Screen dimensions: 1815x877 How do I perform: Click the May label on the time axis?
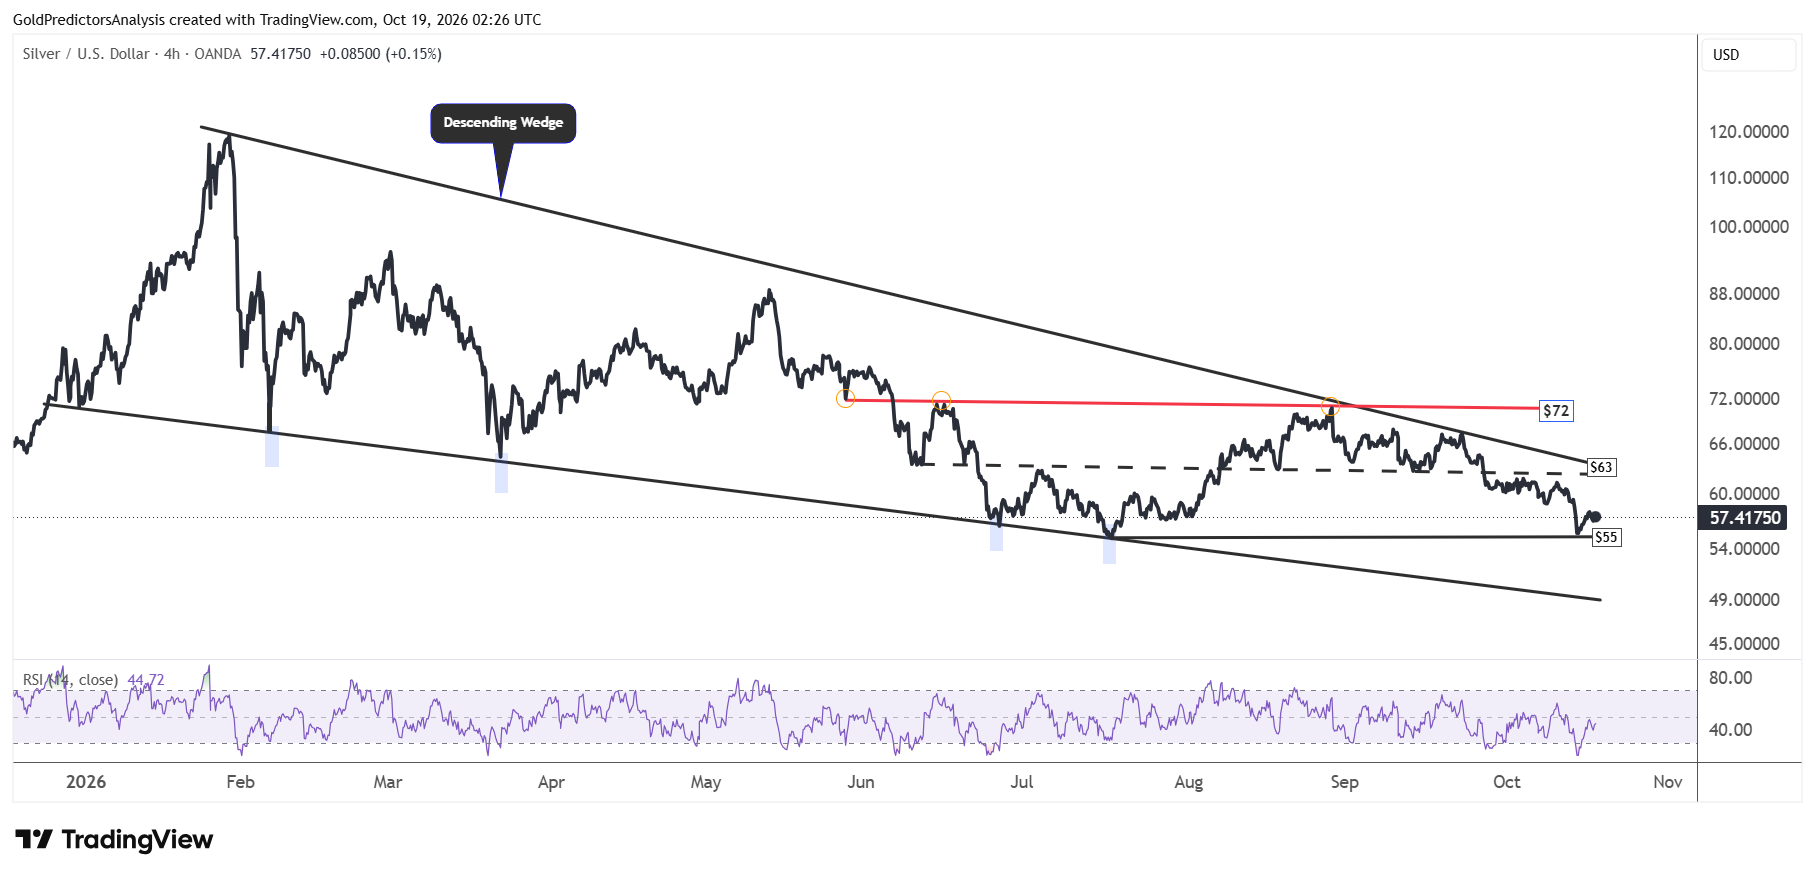(706, 782)
